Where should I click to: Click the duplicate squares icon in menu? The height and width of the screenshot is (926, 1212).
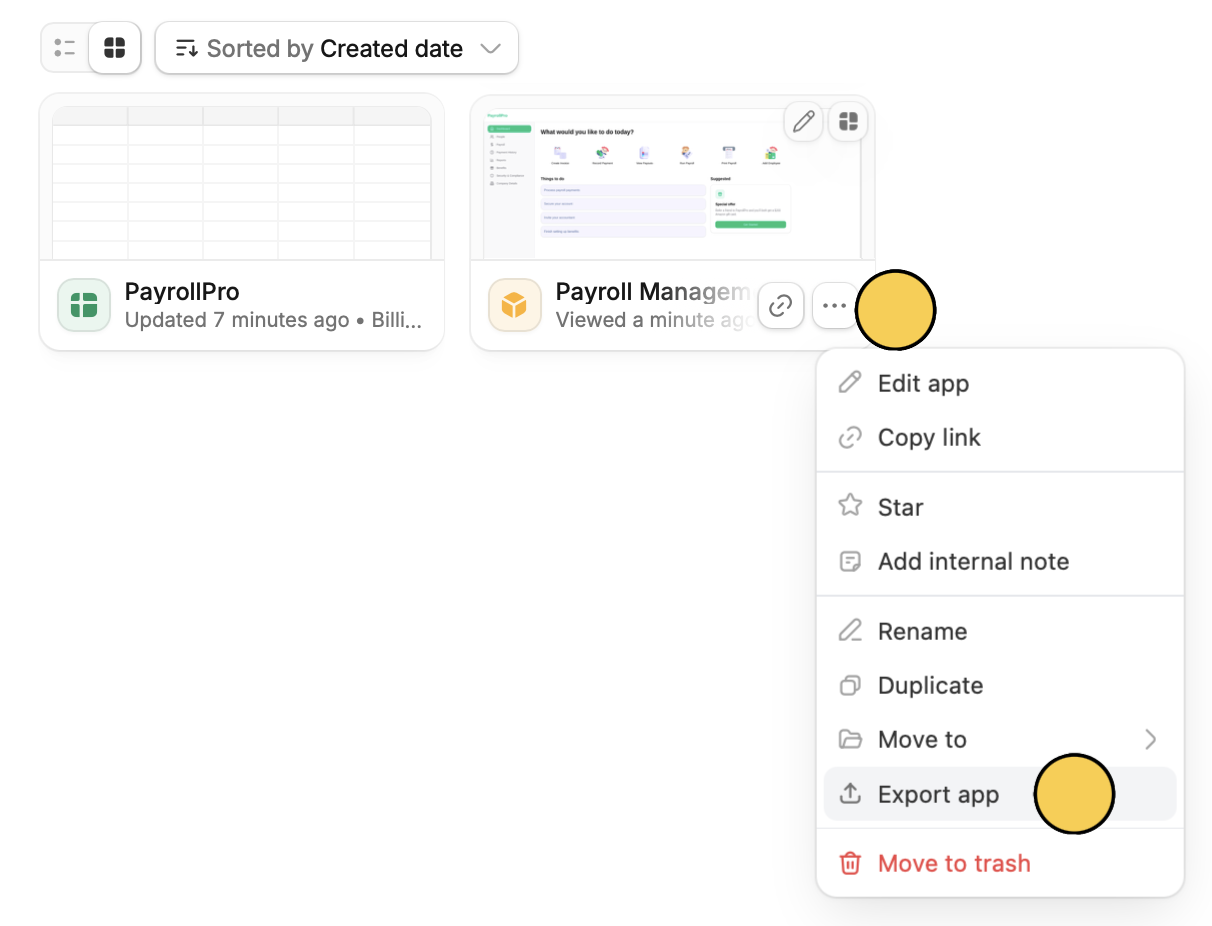pyautogui.click(x=850, y=685)
